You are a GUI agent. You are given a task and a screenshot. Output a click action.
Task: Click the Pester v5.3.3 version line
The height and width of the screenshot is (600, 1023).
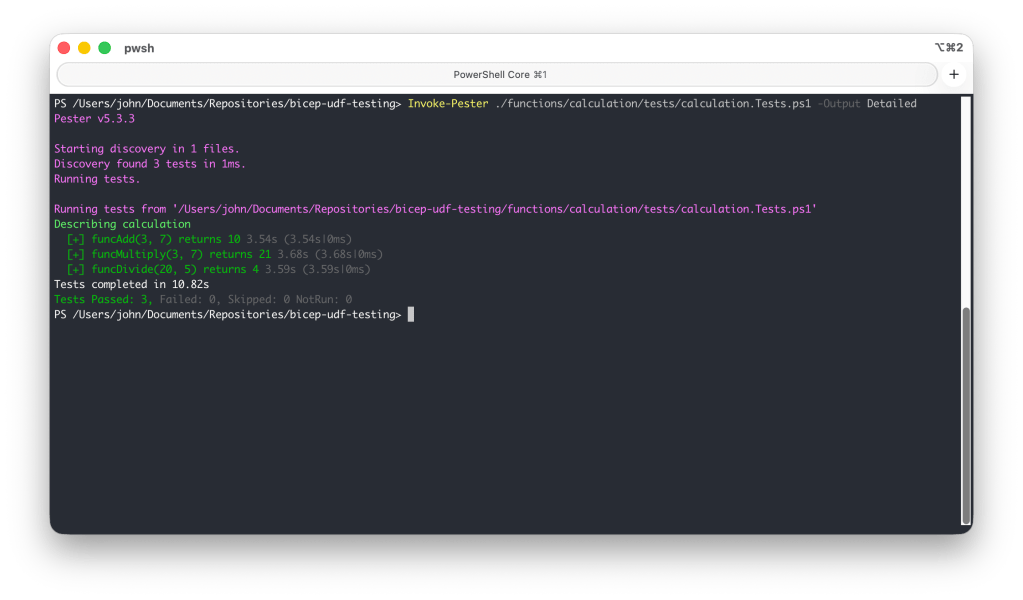click(x=94, y=119)
